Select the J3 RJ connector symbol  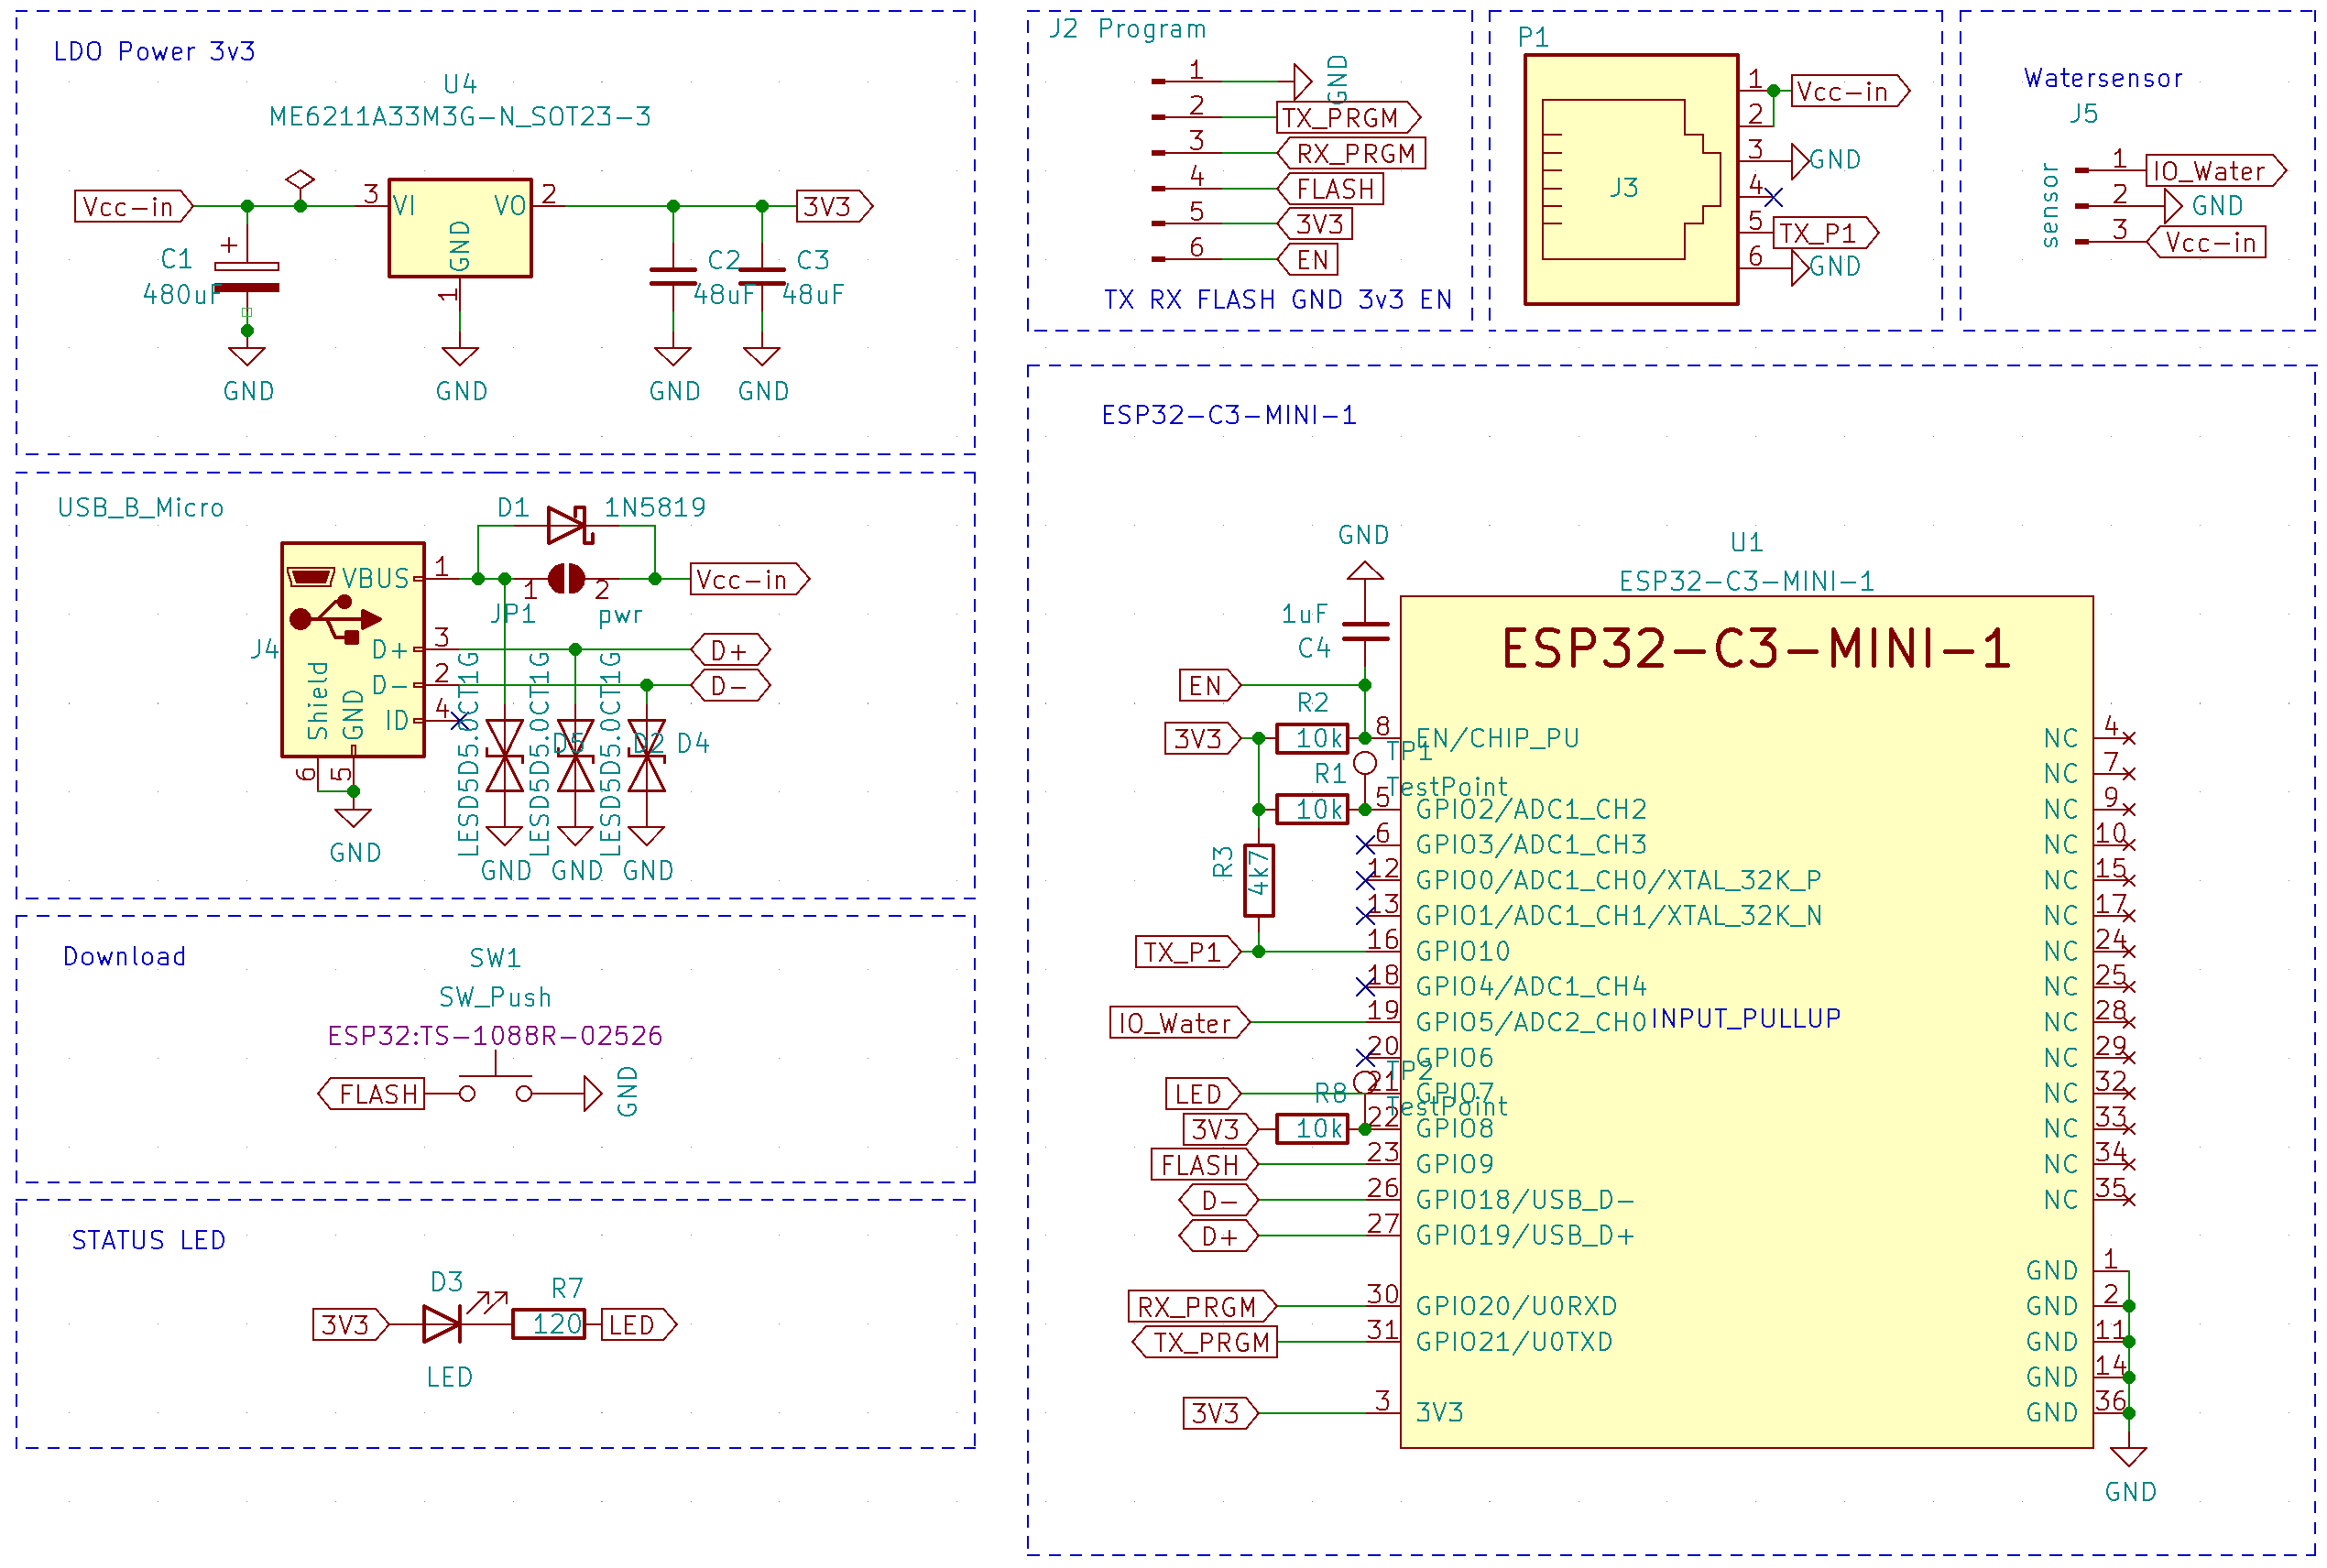click(1630, 180)
